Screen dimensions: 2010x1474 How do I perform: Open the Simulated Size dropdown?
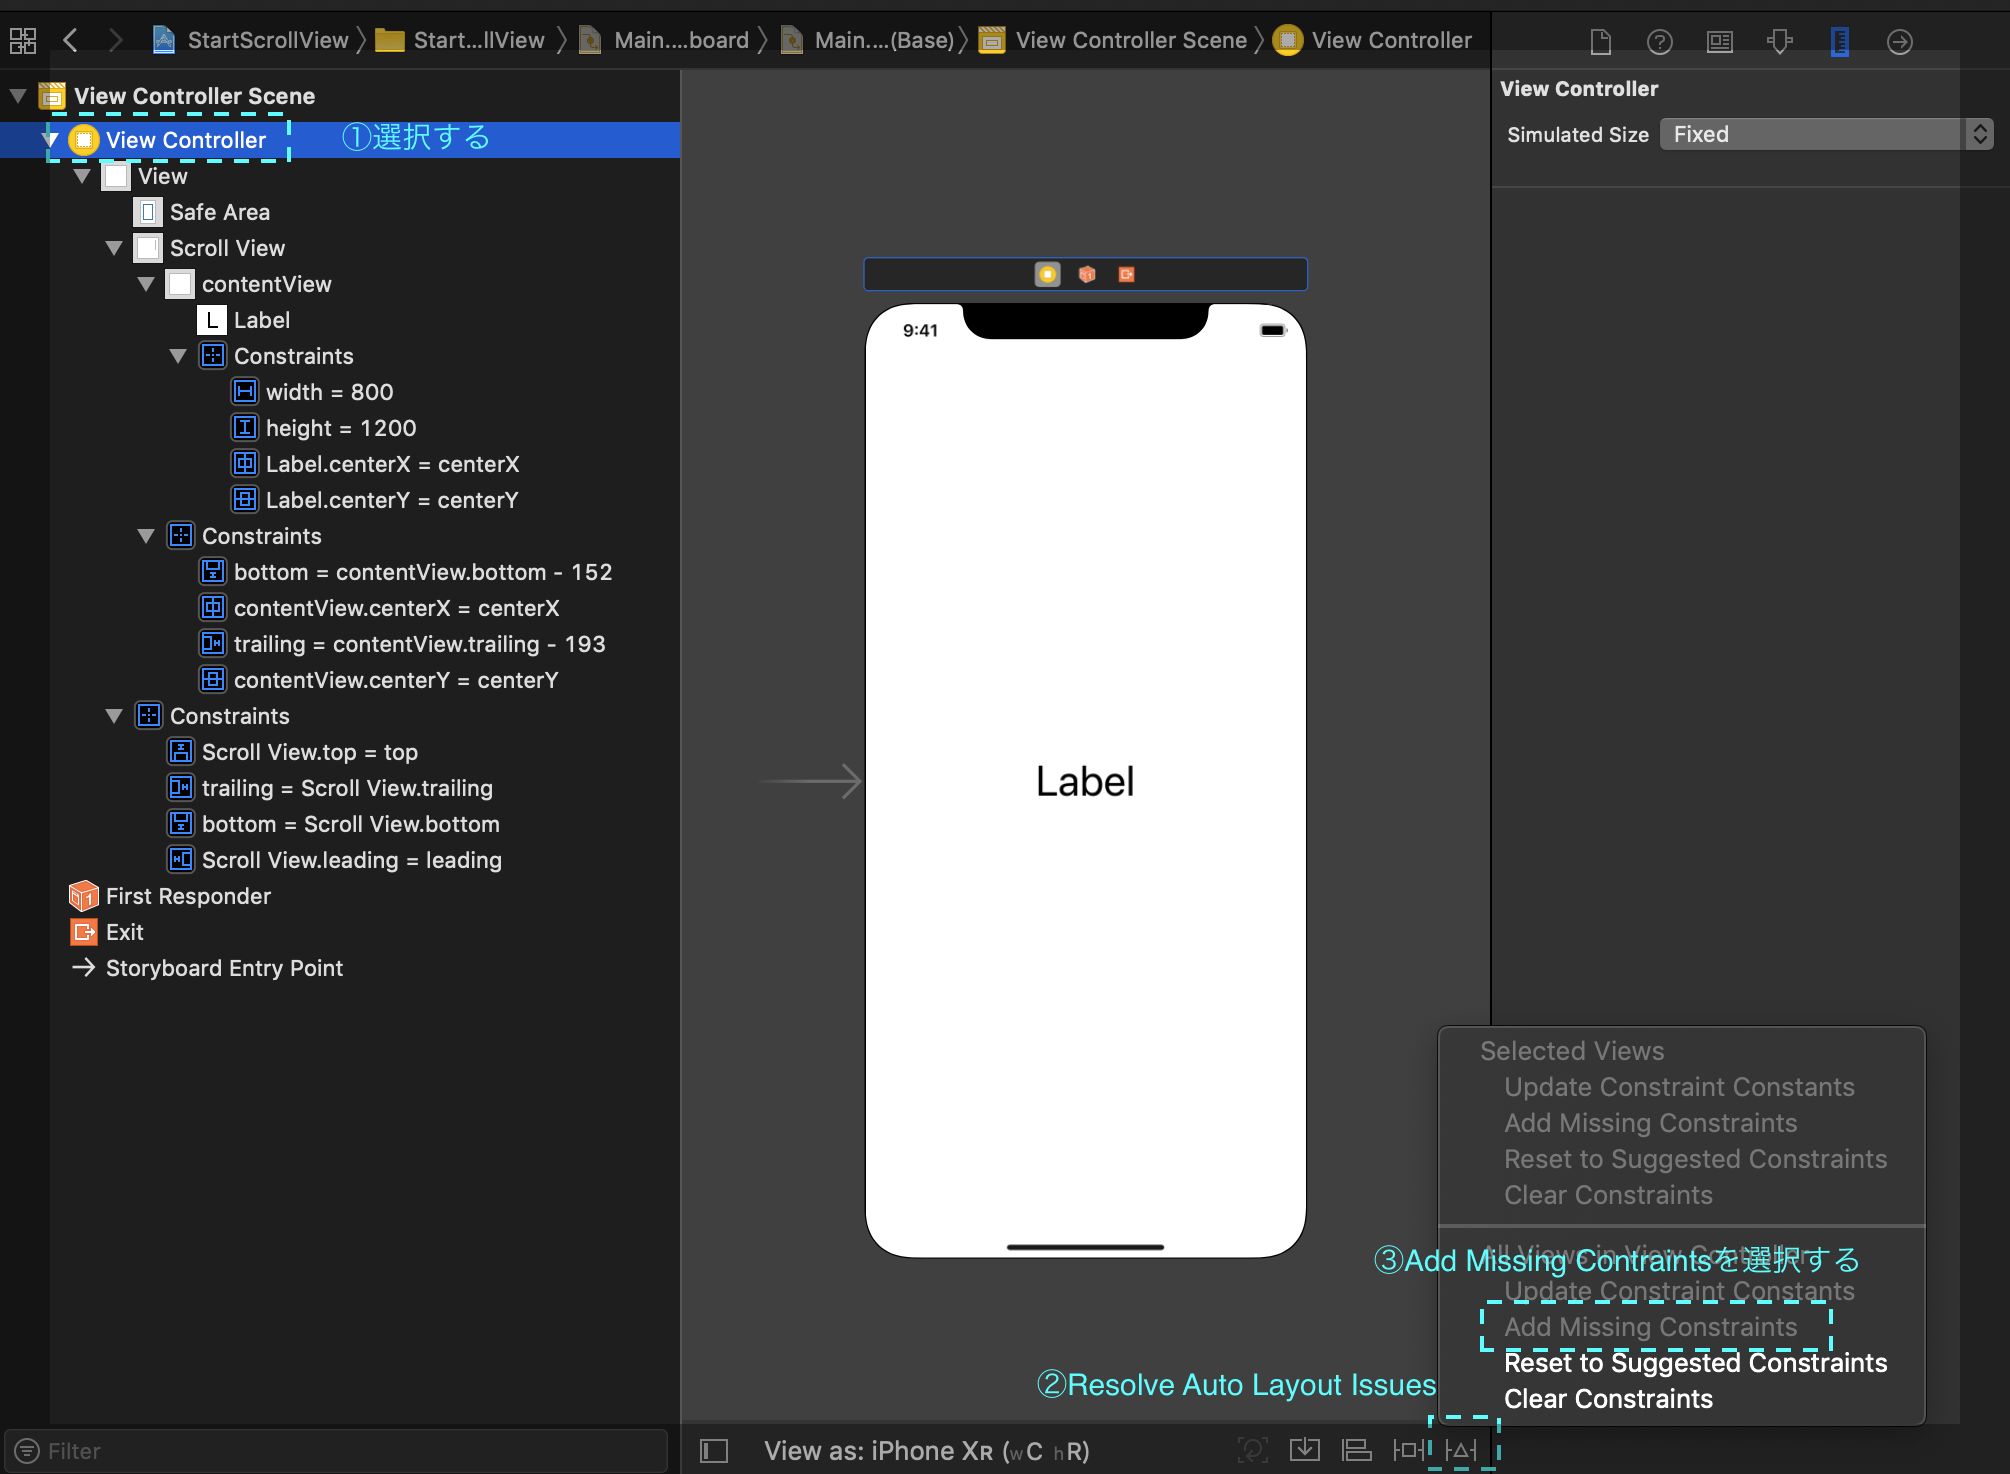click(1822, 133)
